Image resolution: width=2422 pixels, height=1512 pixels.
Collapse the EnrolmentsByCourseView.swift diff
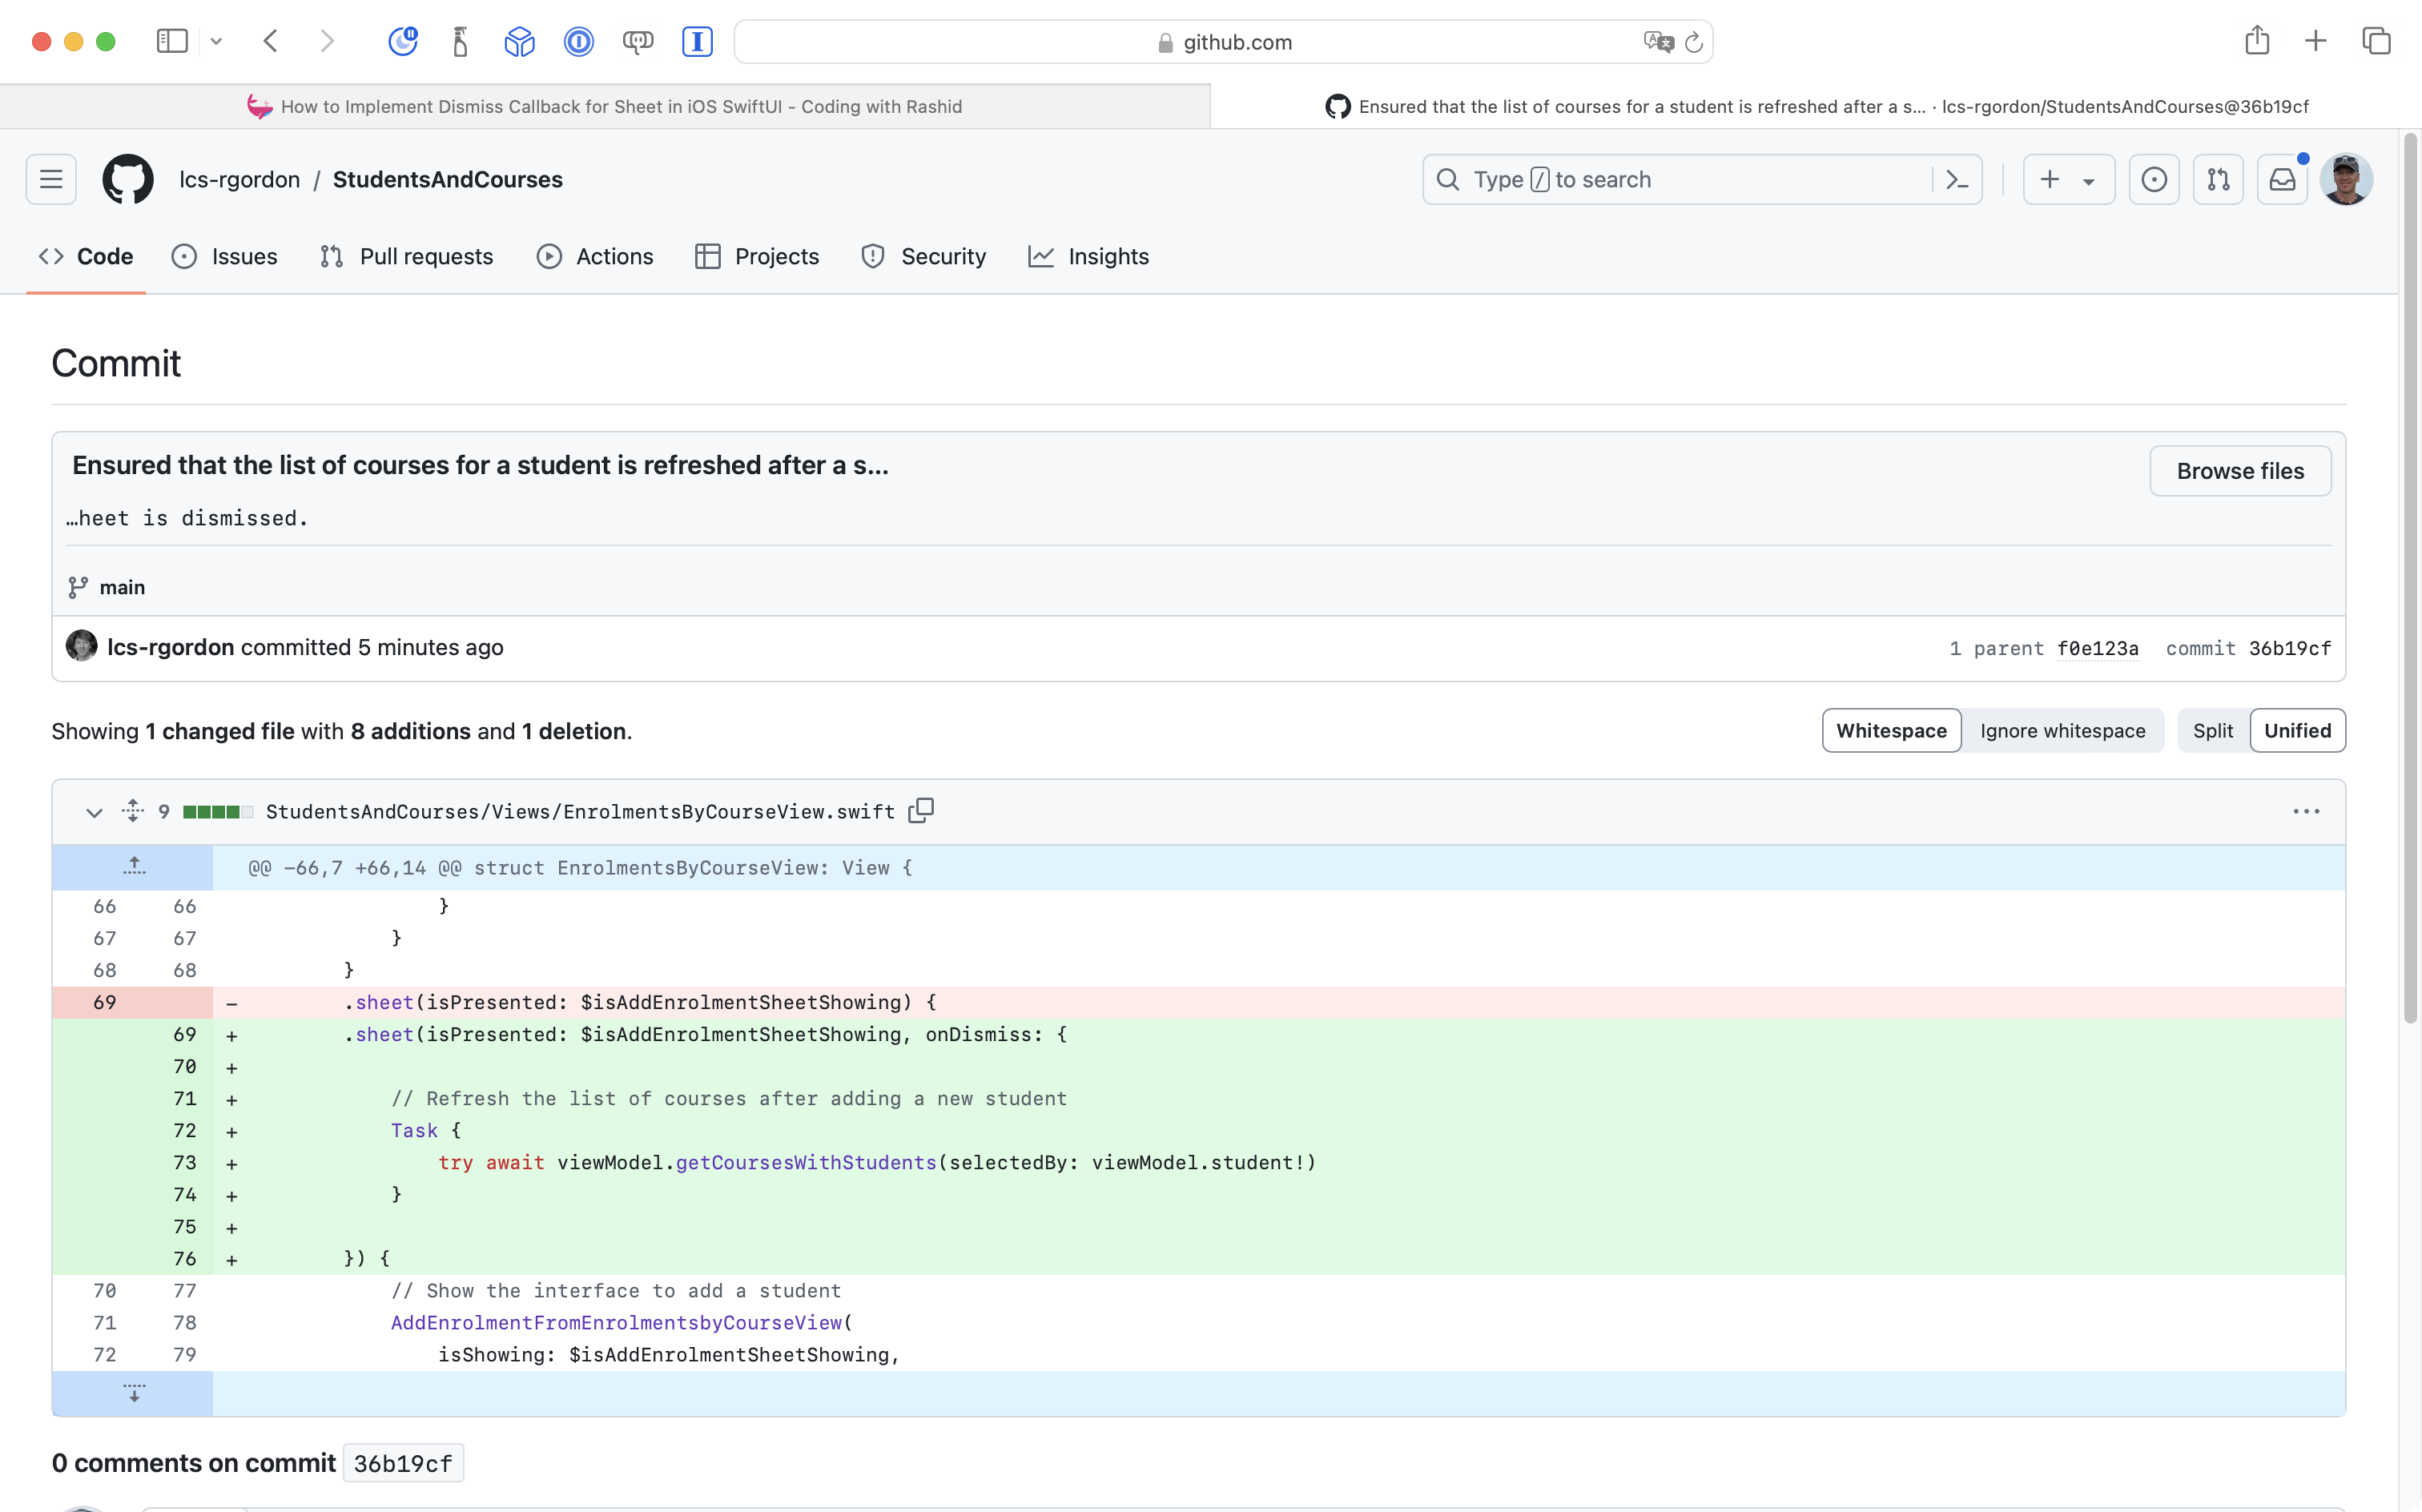[94, 812]
